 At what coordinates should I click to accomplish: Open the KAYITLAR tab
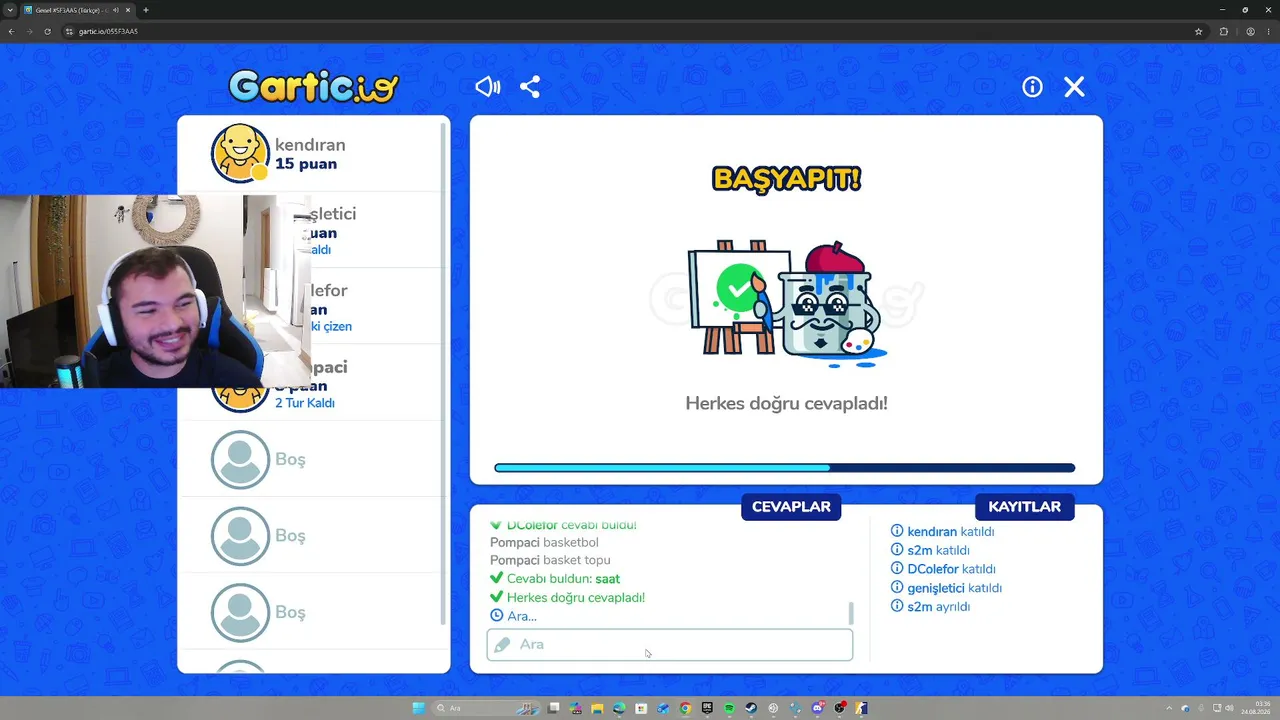[1024, 507]
